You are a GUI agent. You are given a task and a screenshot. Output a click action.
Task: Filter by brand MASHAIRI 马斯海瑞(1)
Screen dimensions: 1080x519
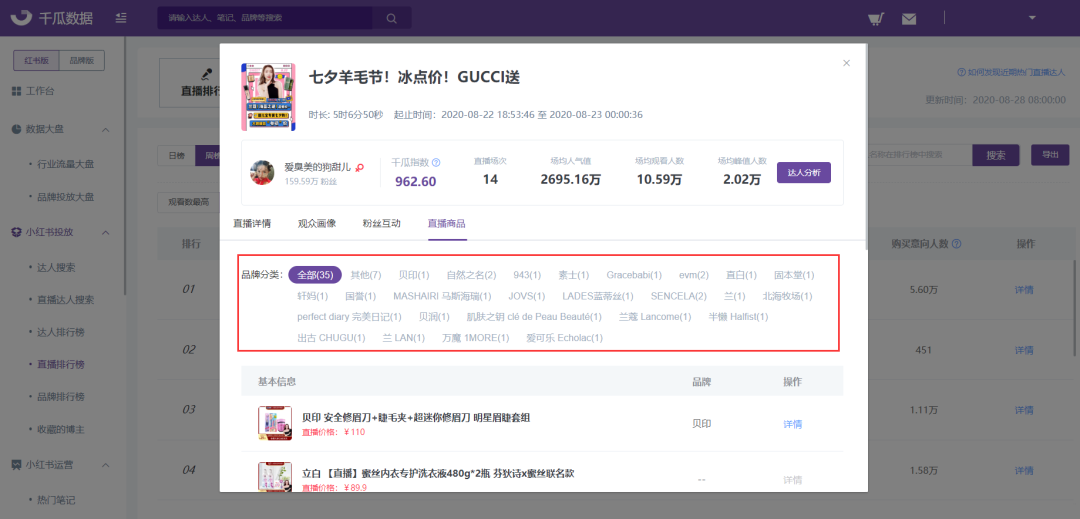(442, 297)
